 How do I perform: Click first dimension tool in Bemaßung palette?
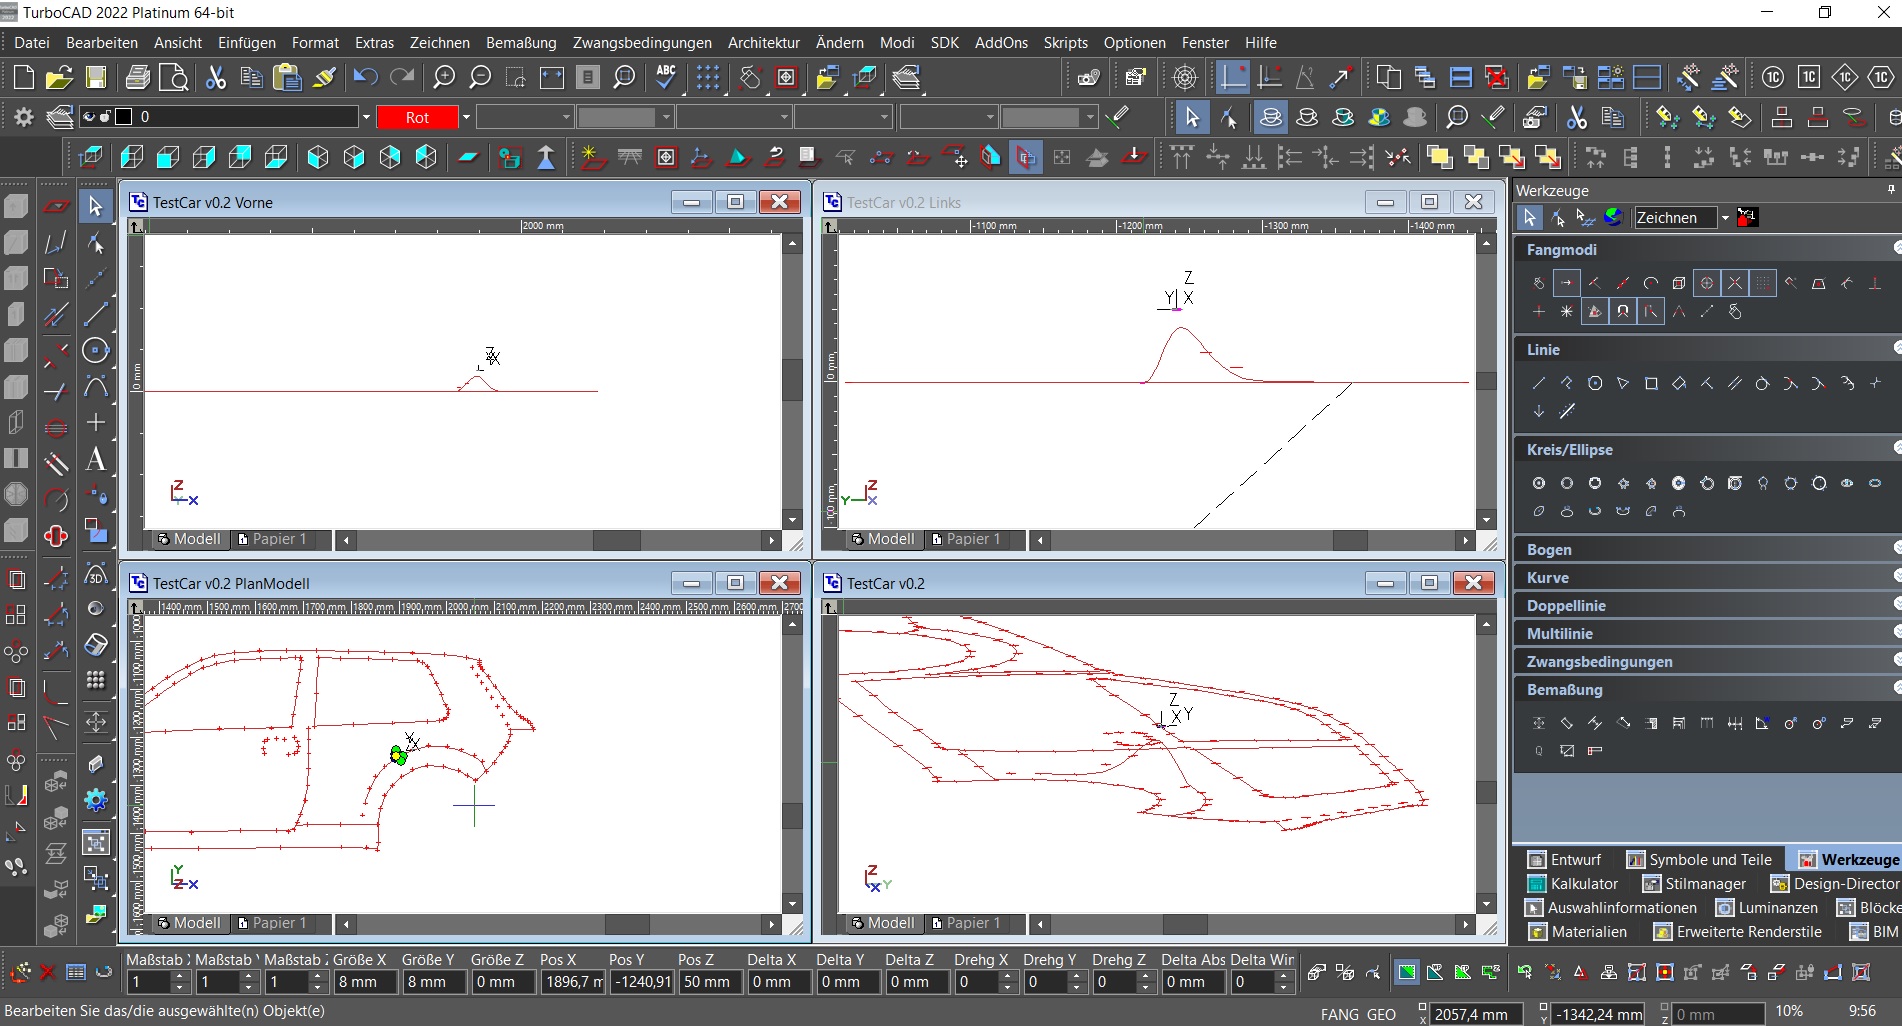point(1539,723)
